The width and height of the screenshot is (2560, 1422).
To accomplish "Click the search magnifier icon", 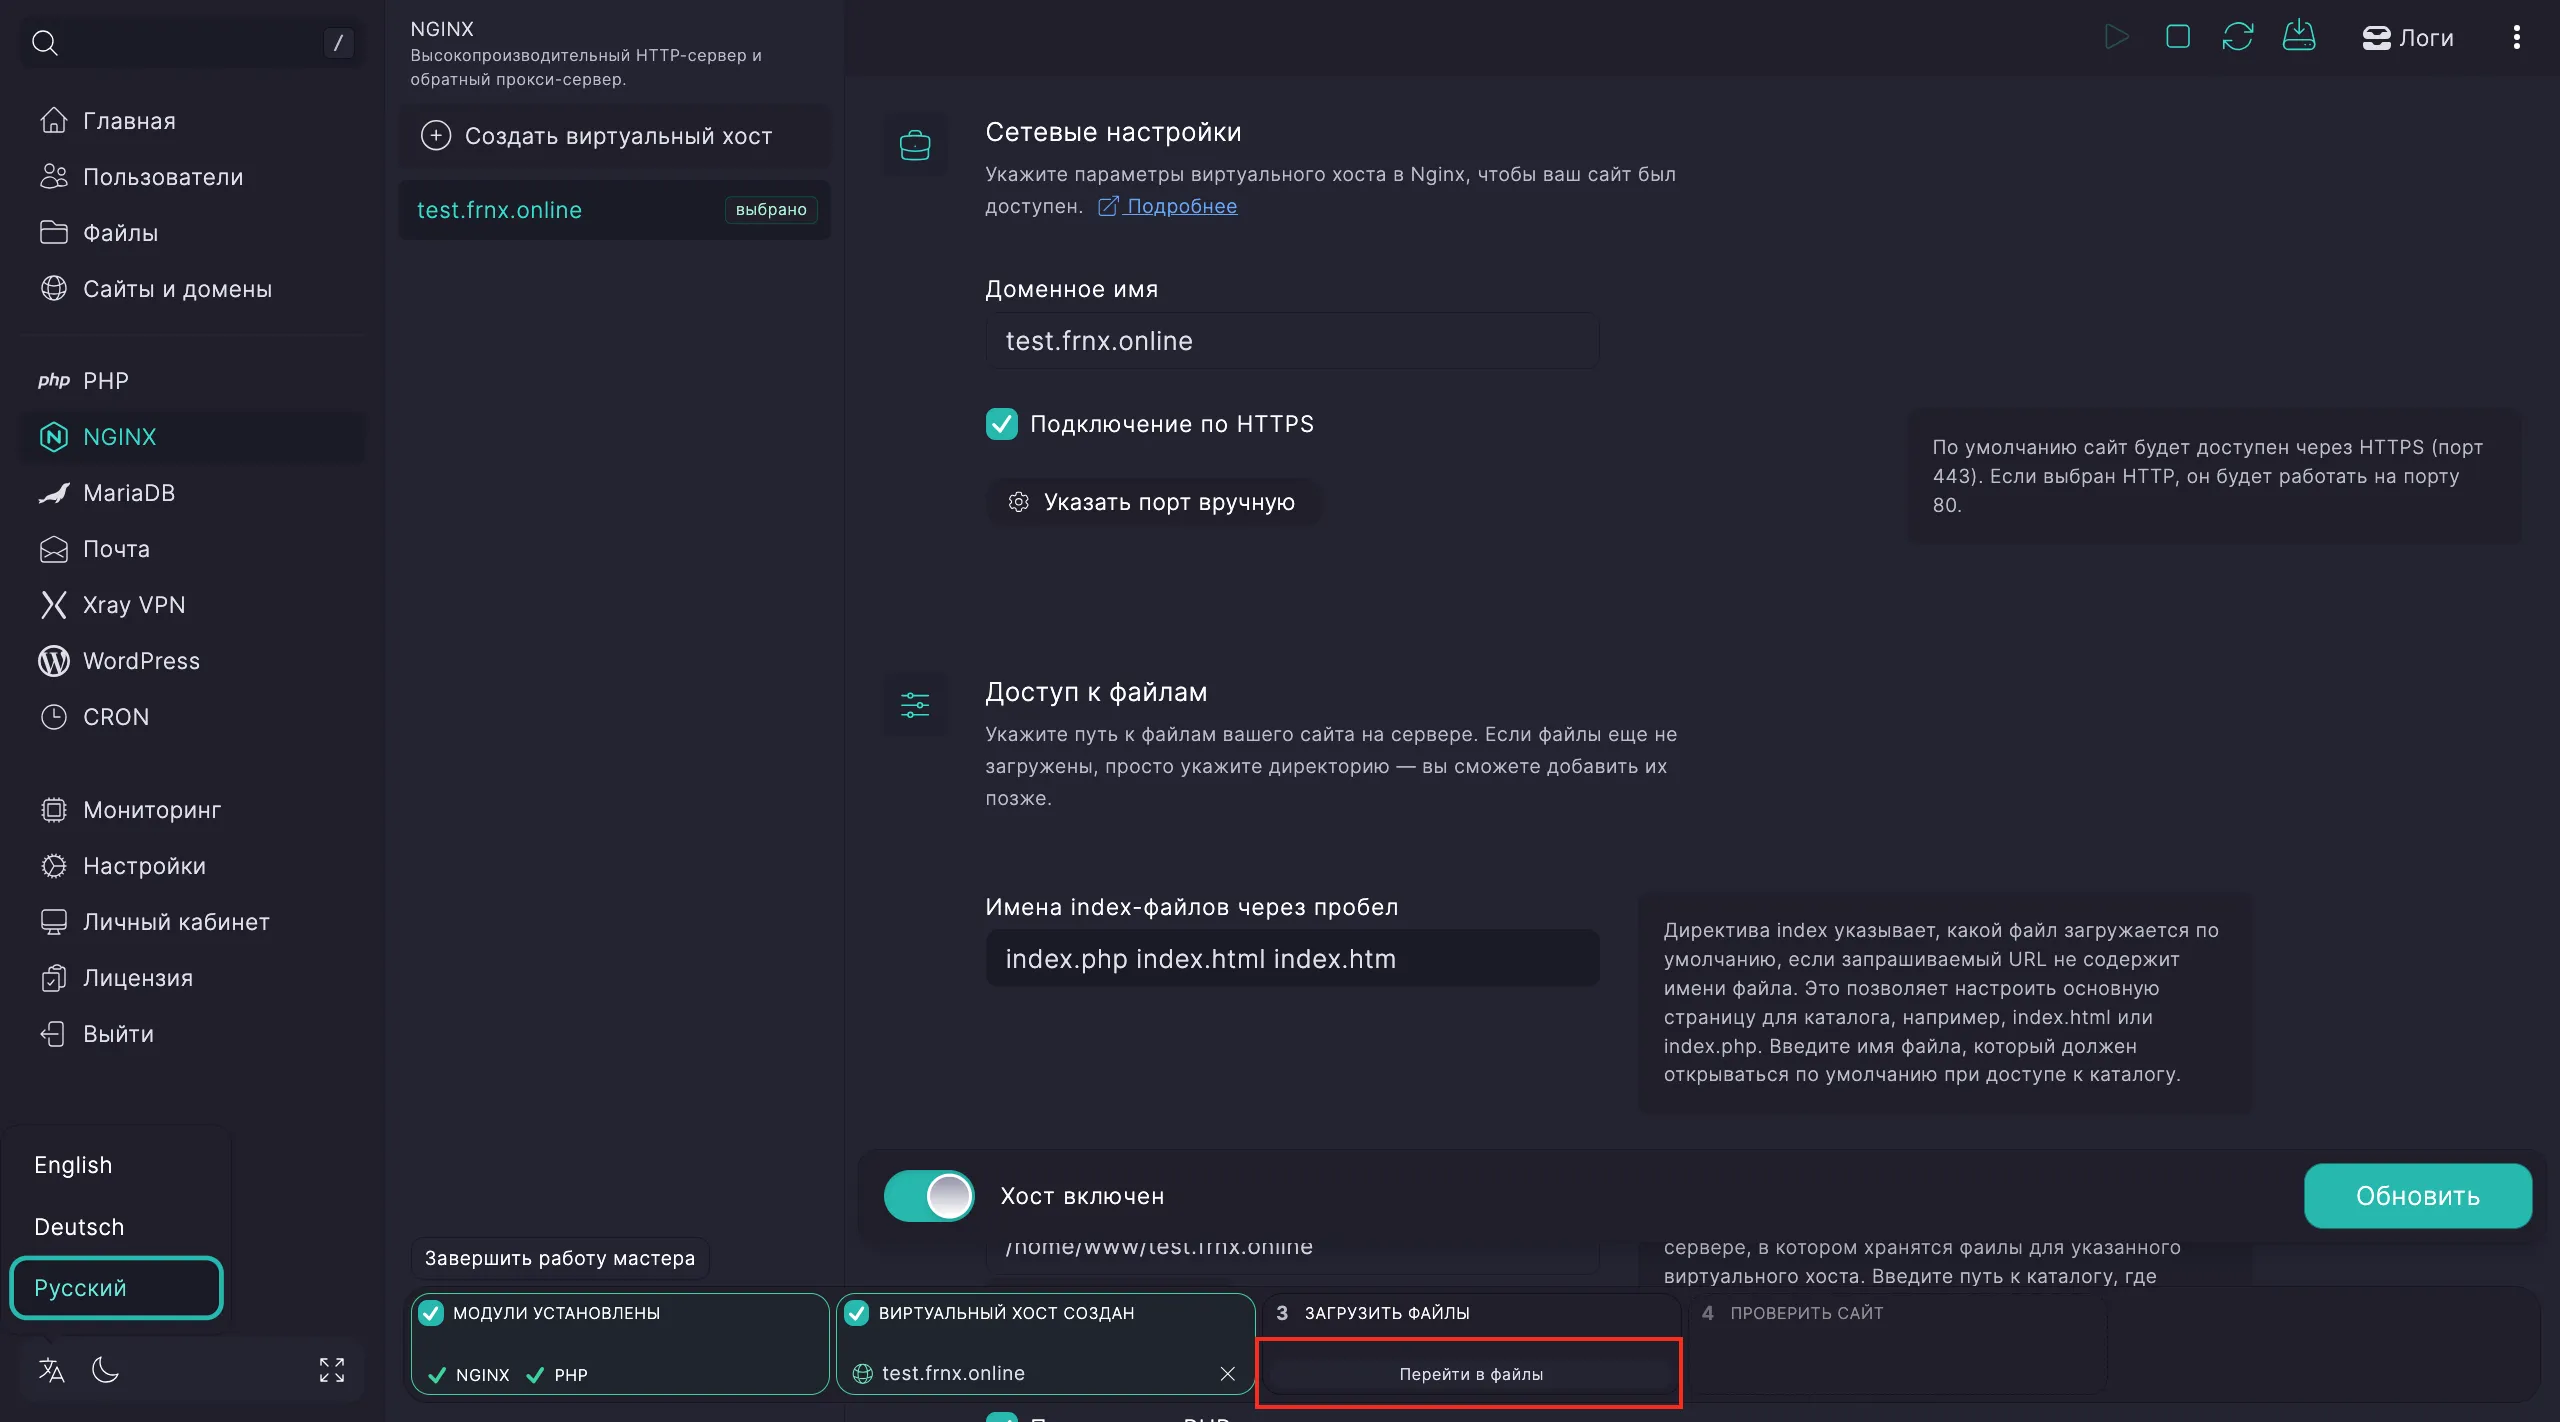I will pos(45,42).
